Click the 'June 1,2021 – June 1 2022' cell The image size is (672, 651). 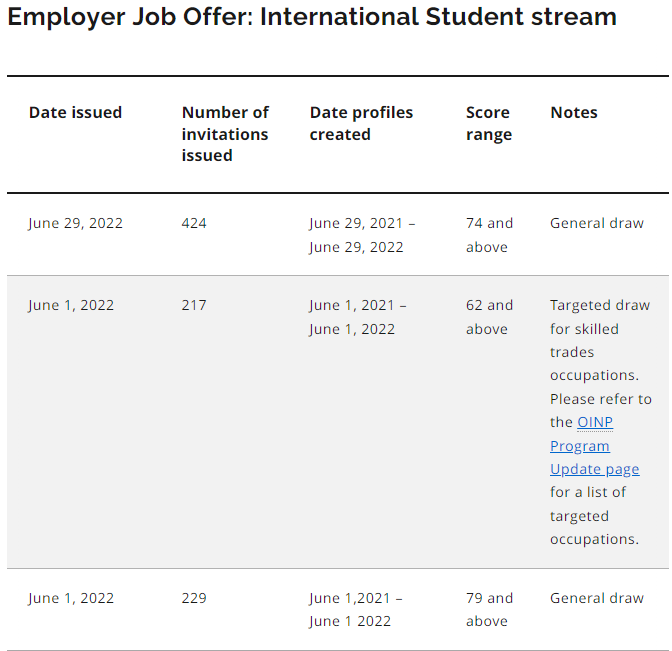click(x=356, y=609)
